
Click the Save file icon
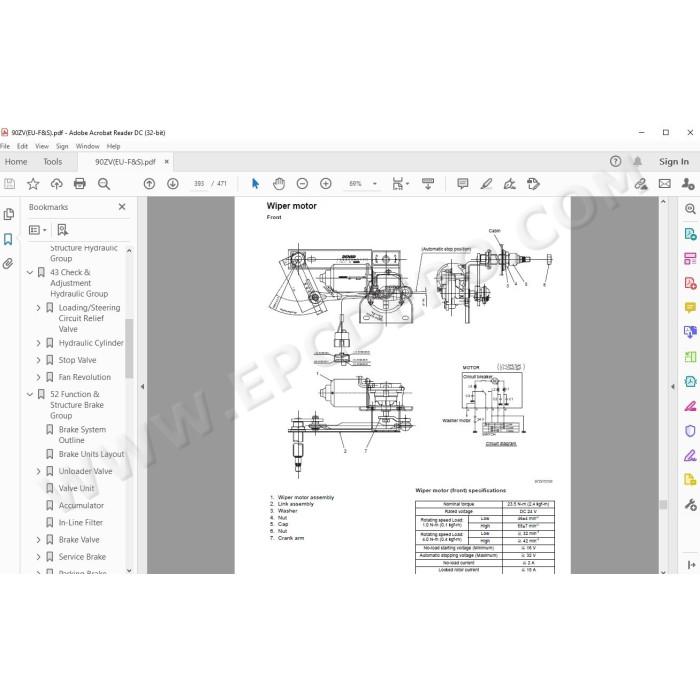click(x=9, y=183)
